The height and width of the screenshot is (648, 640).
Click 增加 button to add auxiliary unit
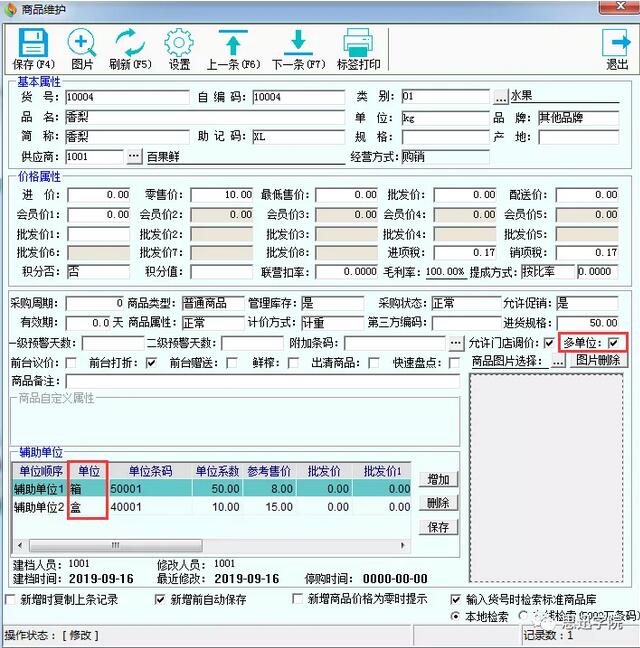coord(437,479)
